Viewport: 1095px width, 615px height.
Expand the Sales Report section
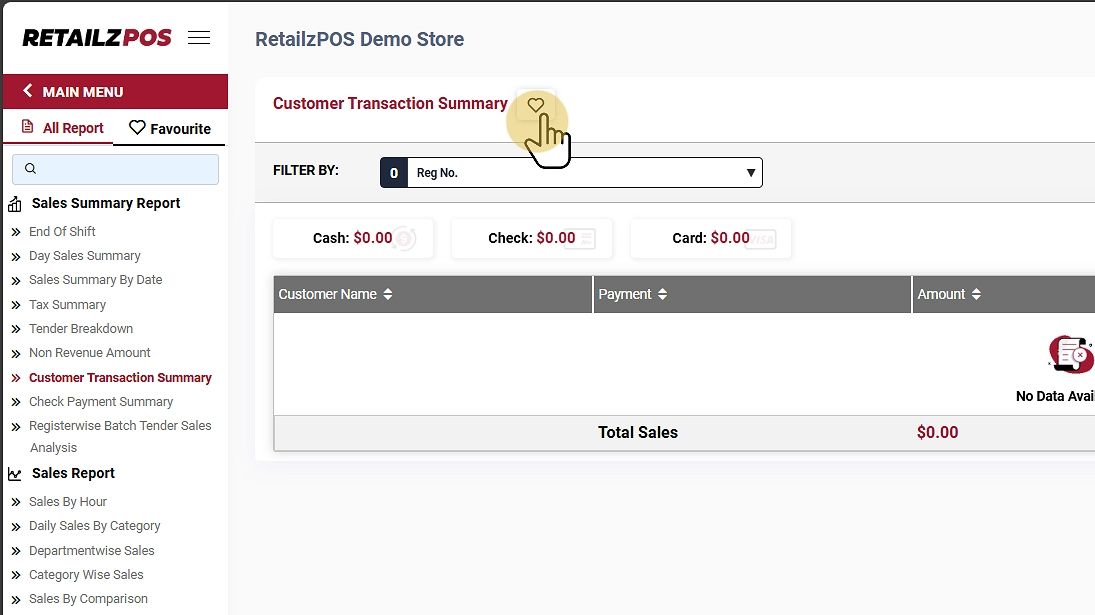(73, 473)
